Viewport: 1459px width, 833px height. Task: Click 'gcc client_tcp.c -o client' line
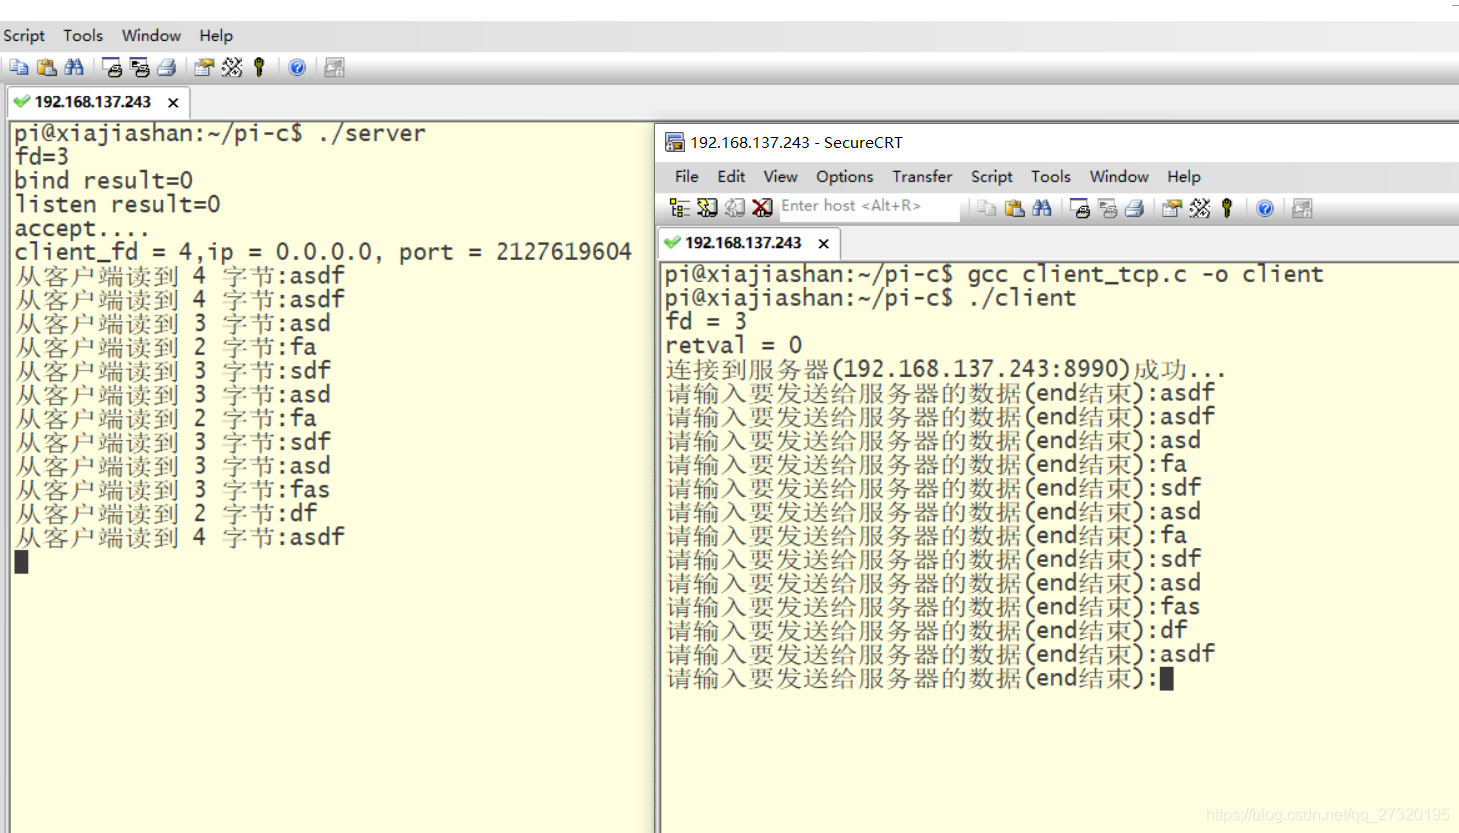(x=994, y=274)
